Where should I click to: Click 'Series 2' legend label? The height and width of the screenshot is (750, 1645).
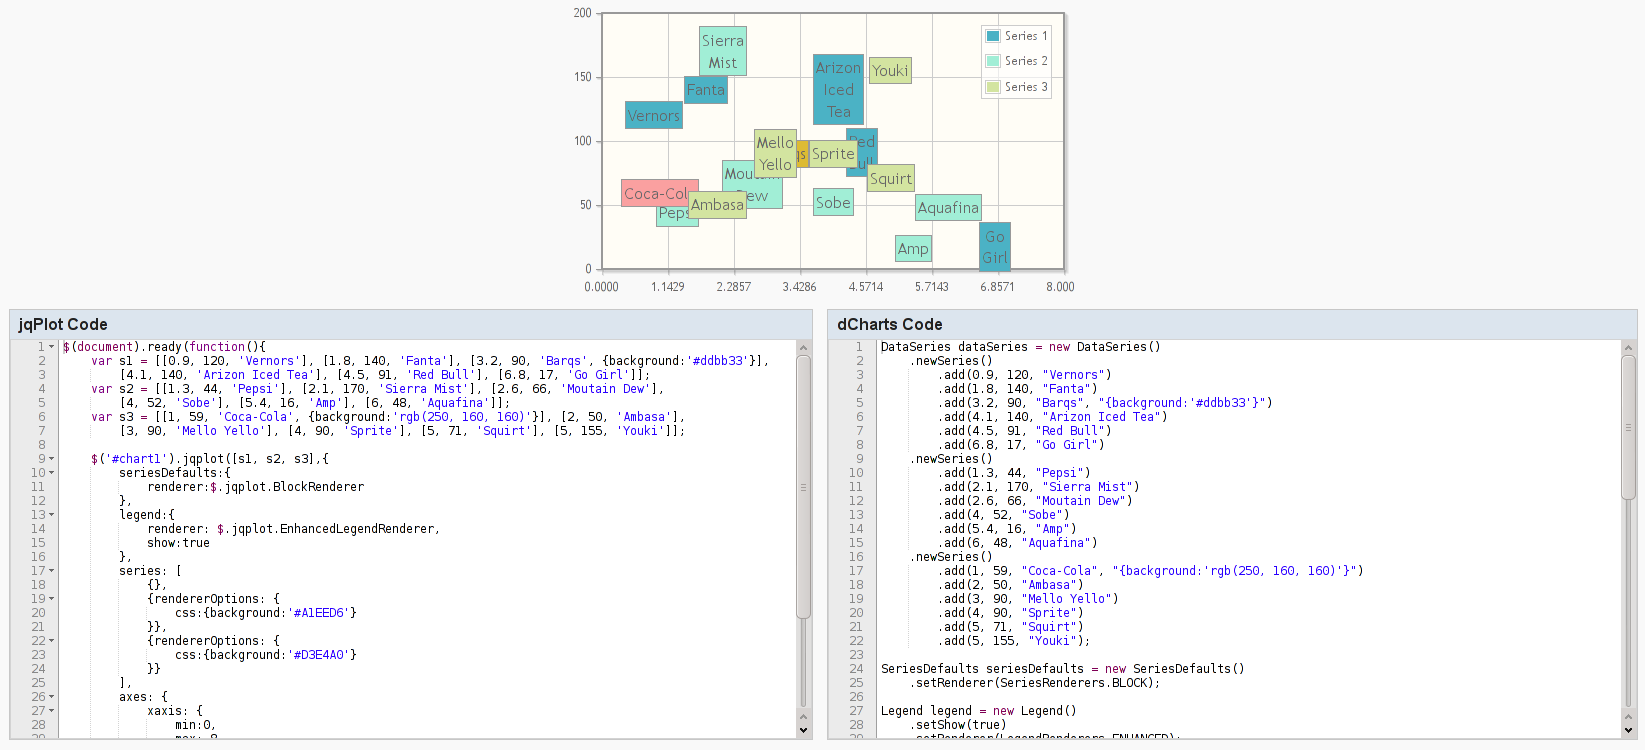click(x=1026, y=61)
